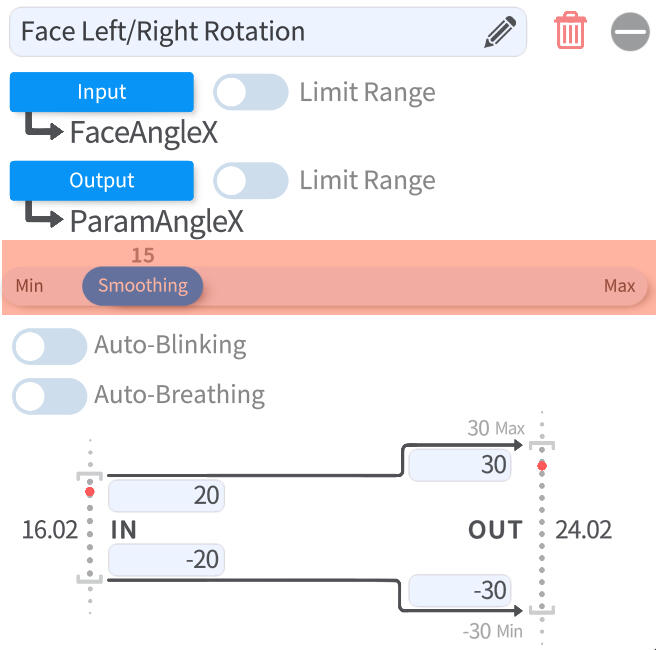Collapse parameter with gray minus icon

(x=630, y=32)
